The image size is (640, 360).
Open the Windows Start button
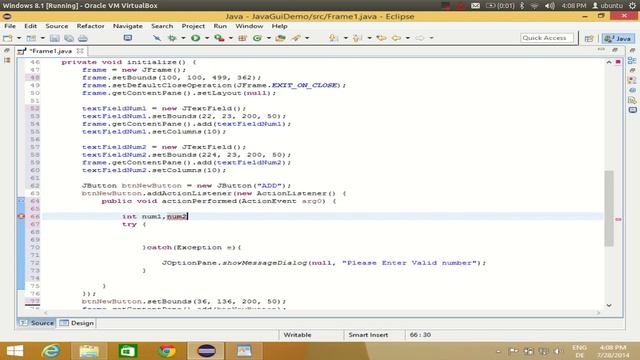coord(15,351)
